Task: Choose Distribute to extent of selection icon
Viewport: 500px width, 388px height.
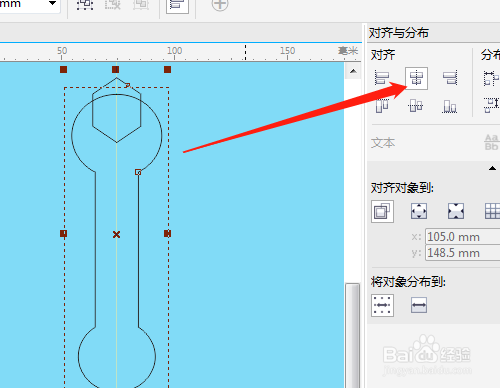Action: click(382, 305)
